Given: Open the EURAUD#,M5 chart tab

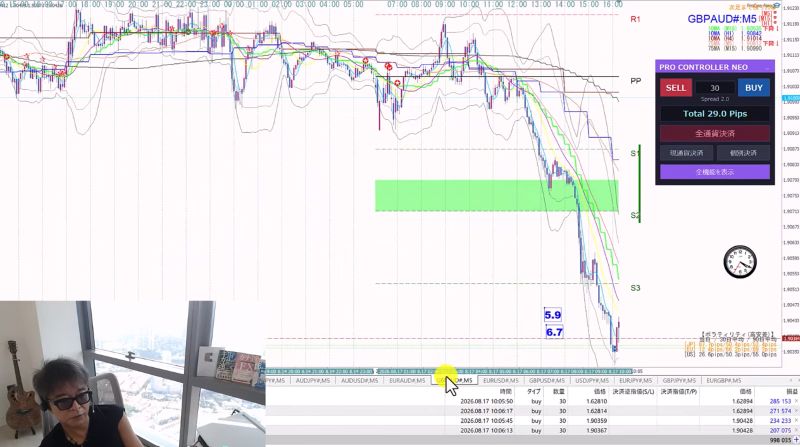Looking at the screenshot, I should pos(407,381).
